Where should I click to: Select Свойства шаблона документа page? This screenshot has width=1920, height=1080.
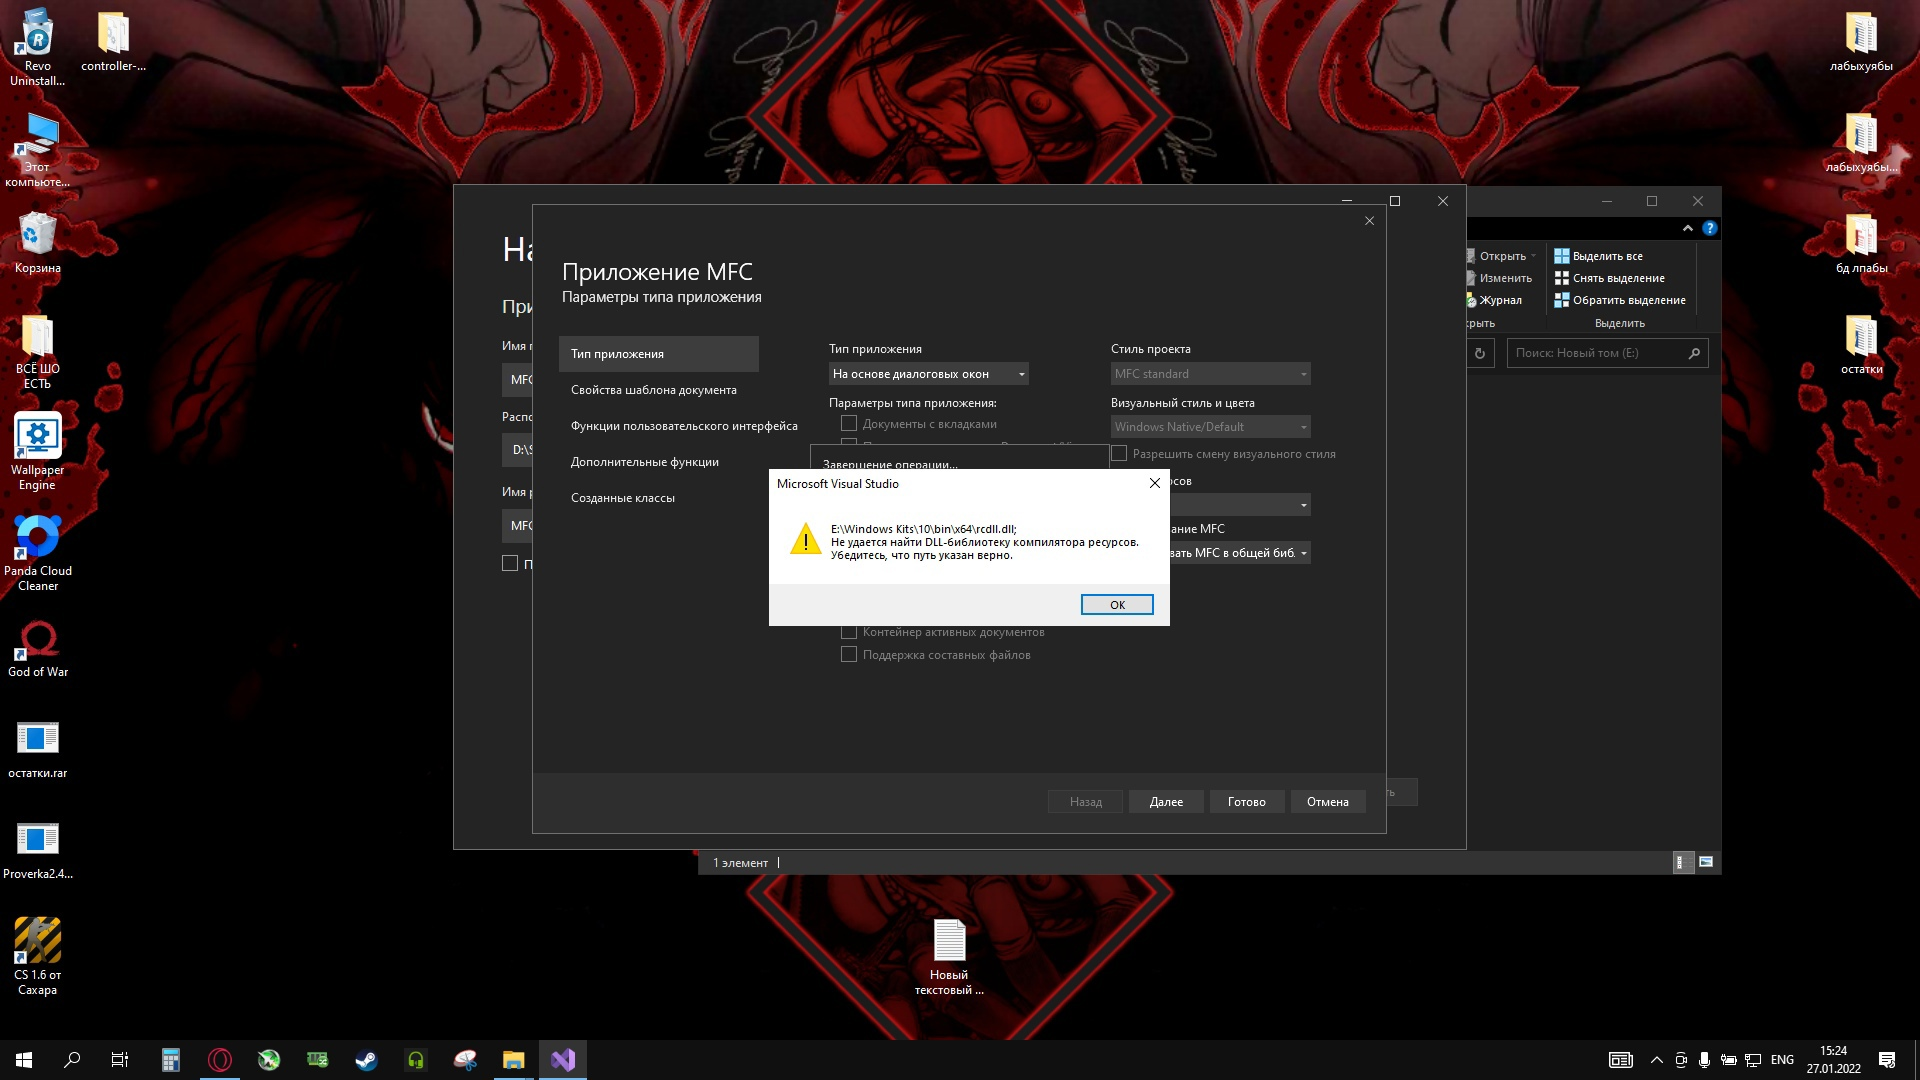[653, 390]
